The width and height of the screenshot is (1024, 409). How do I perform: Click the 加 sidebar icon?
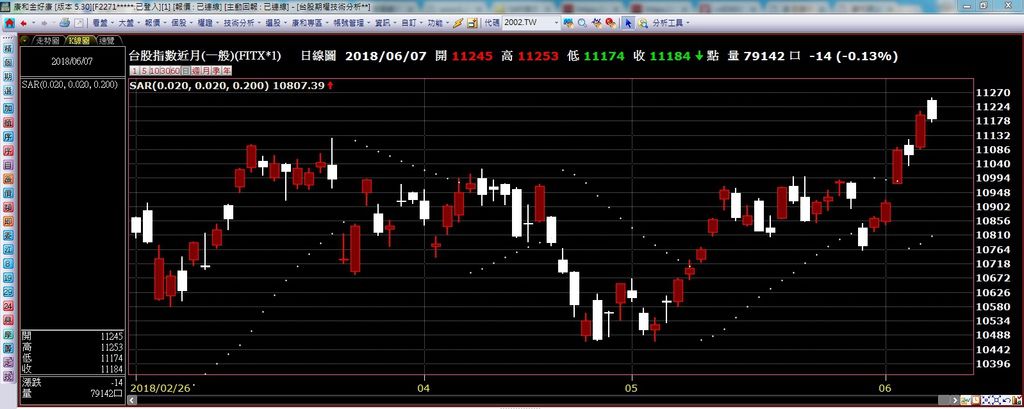[8, 108]
